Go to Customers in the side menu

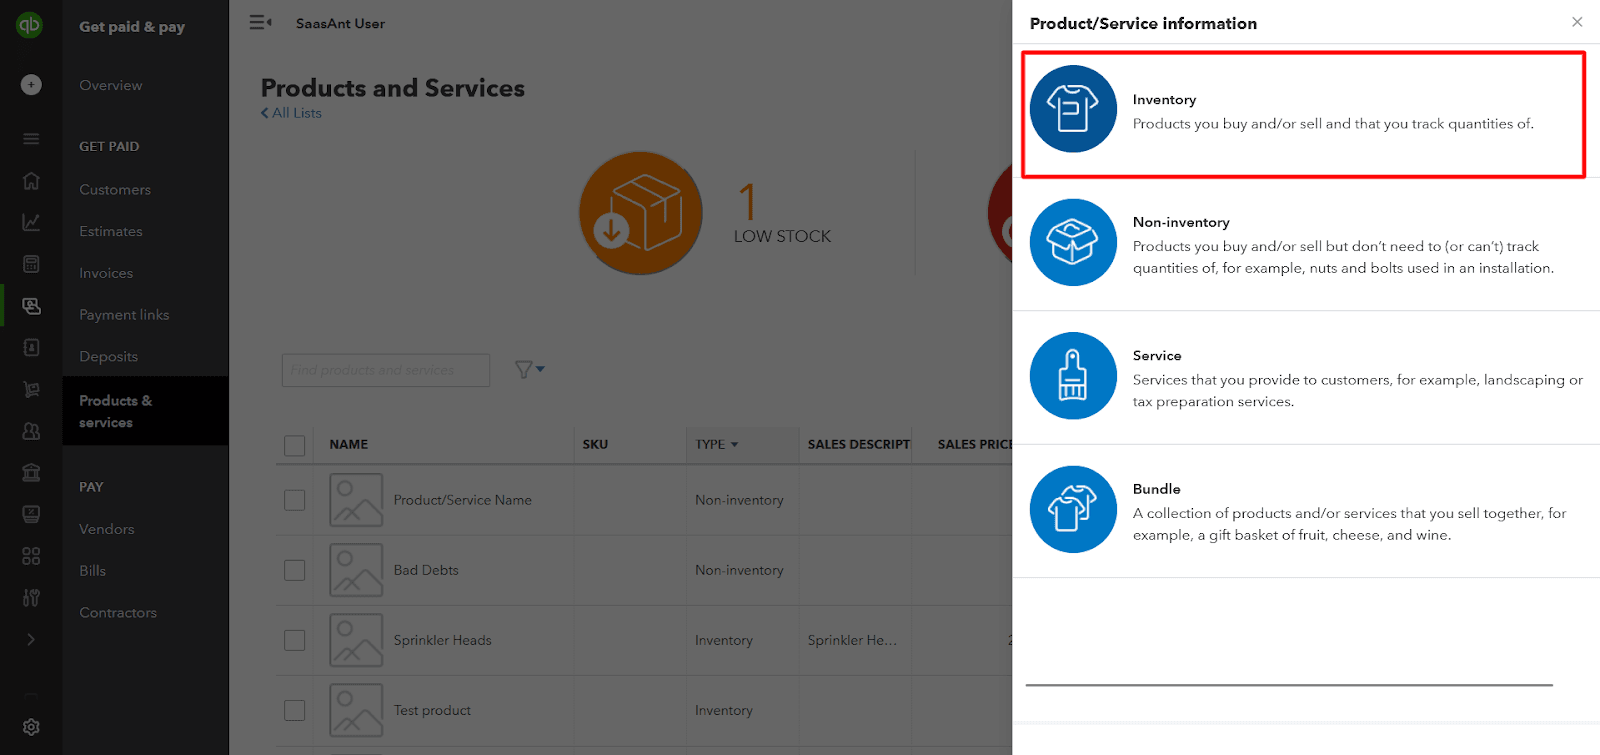point(115,189)
